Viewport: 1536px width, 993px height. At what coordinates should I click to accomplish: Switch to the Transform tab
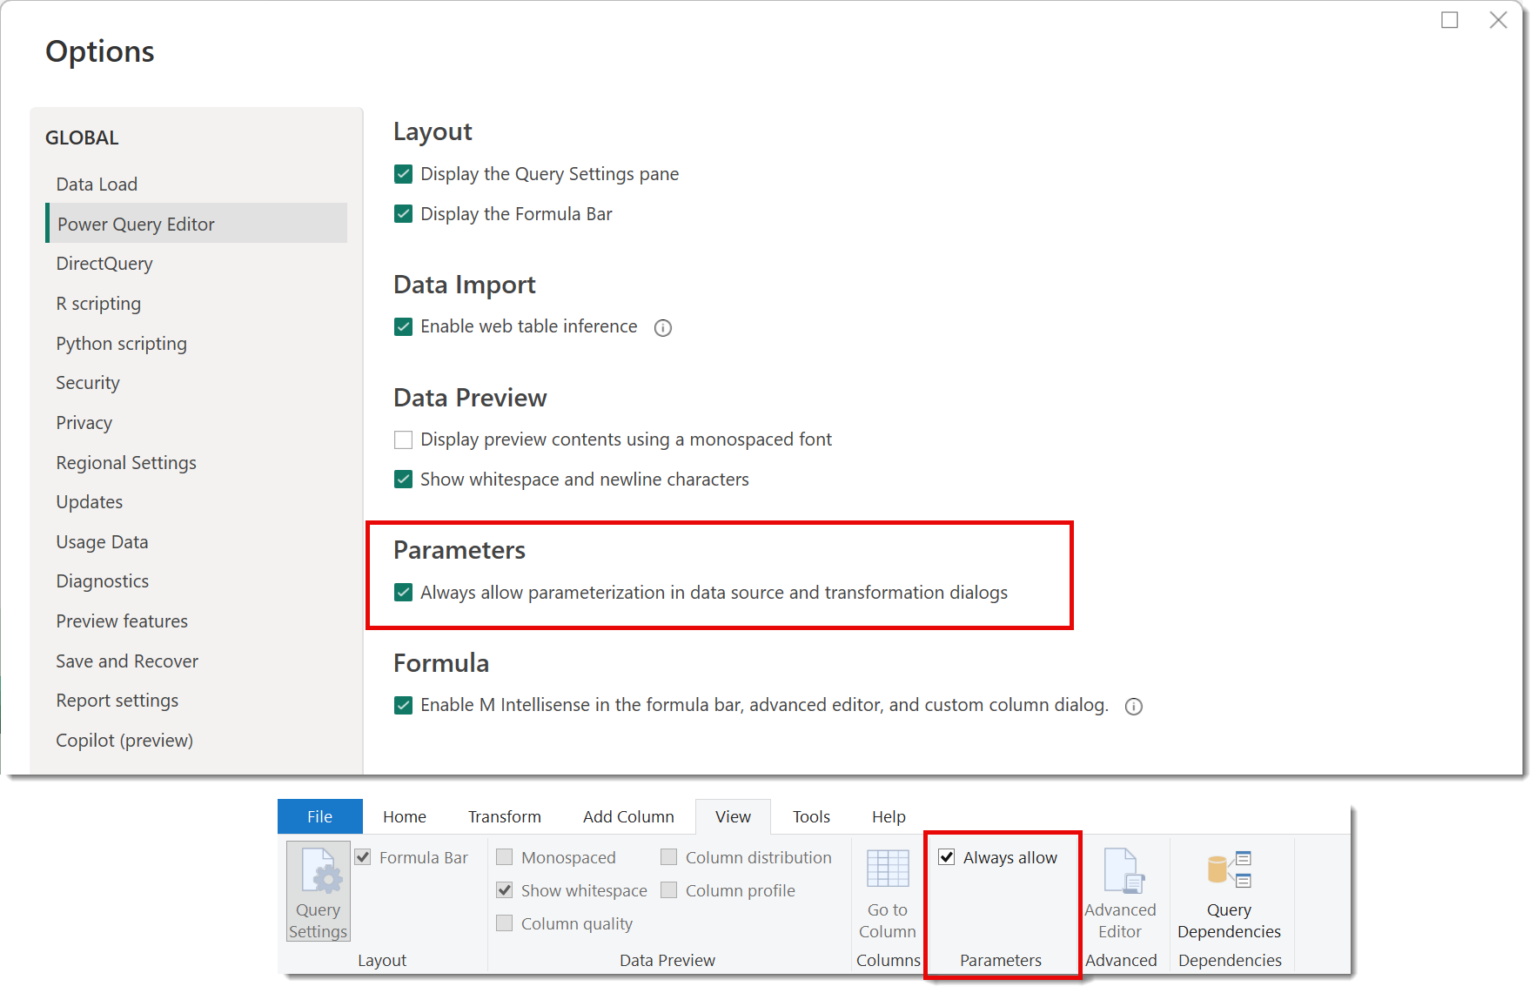coord(504,816)
